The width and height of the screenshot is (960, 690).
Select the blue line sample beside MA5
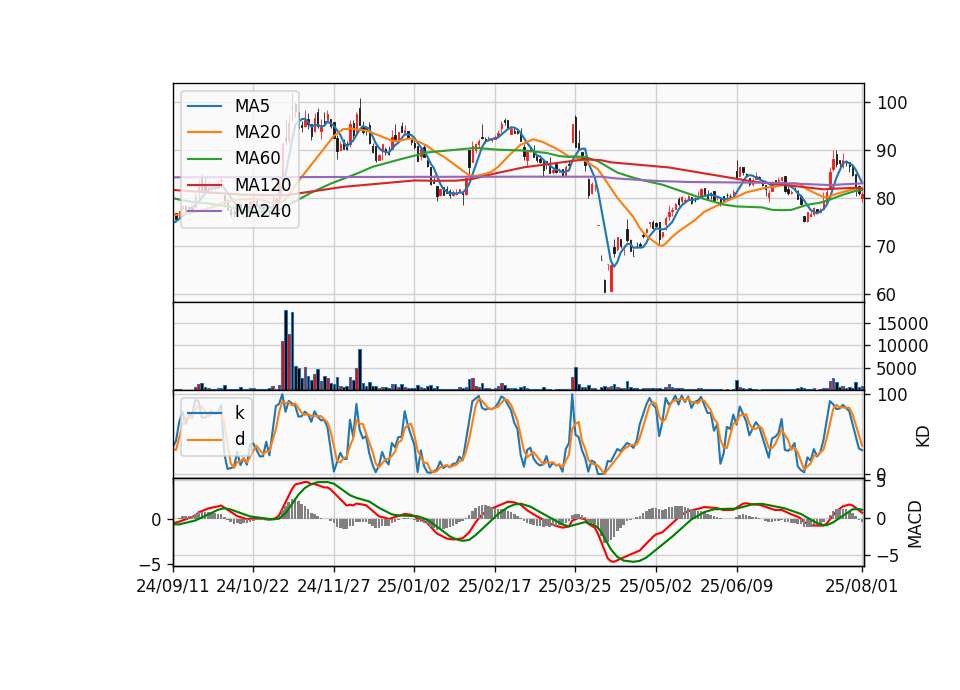point(204,107)
